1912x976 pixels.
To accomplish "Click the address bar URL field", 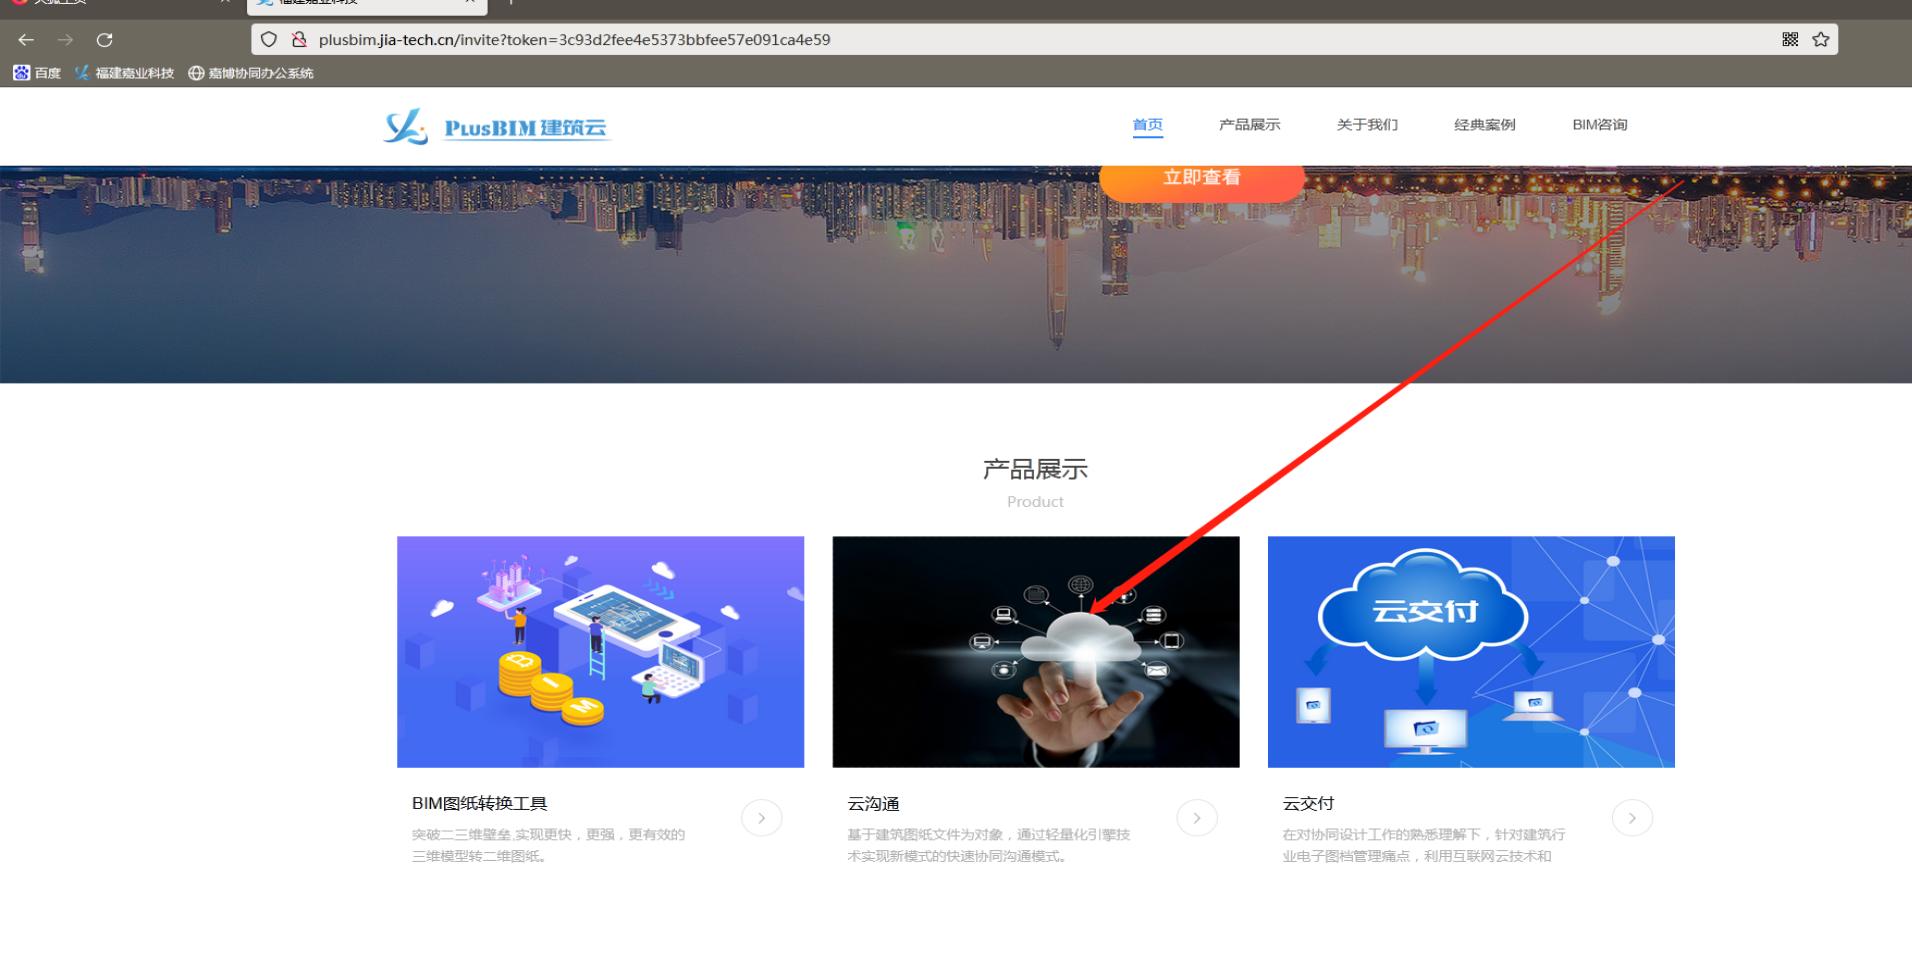I will click(x=900, y=40).
